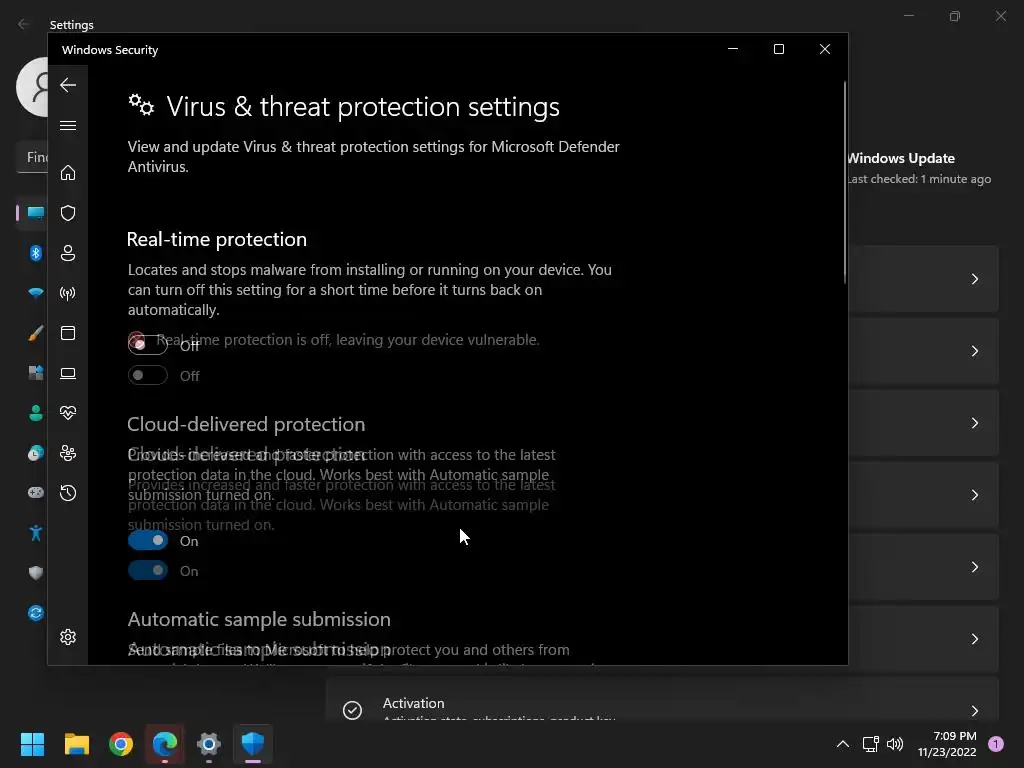Open Accessibility icon in Settings sidebar

point(36,533)
